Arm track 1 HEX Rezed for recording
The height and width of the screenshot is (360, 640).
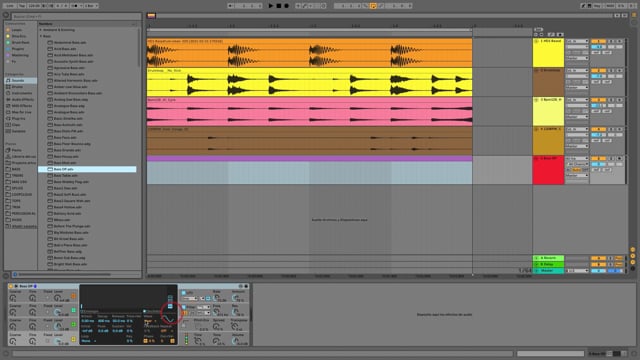(x=620, y=41)
